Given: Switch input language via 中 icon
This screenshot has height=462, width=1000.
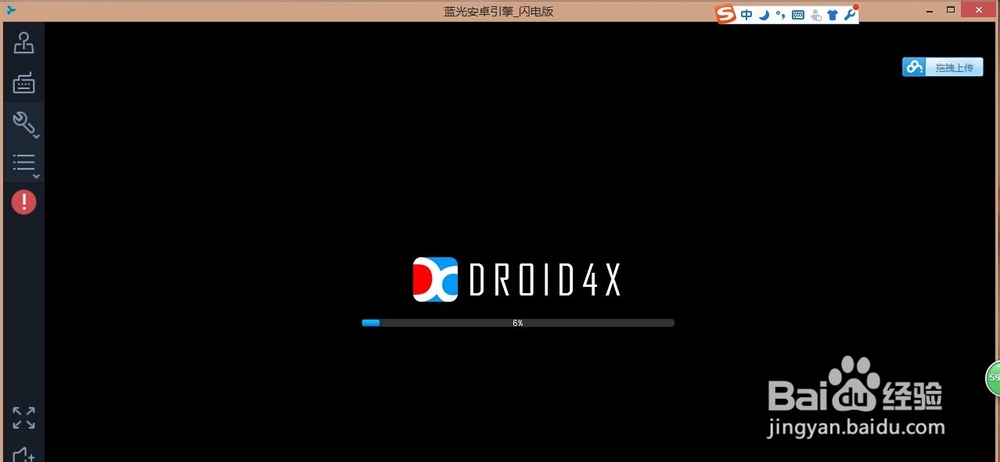Looking at the screenshot, I should pyautogui.click(x=747, y=15).
